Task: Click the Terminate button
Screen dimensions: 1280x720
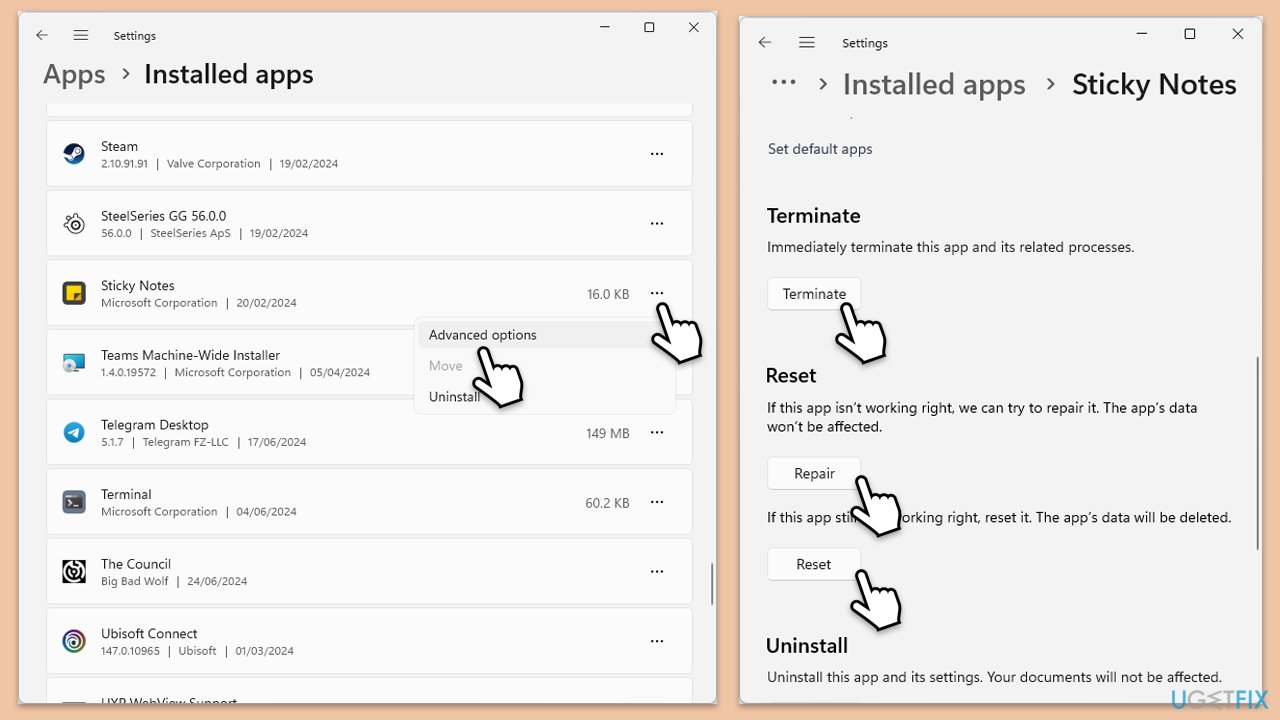Action: point(814,294)
